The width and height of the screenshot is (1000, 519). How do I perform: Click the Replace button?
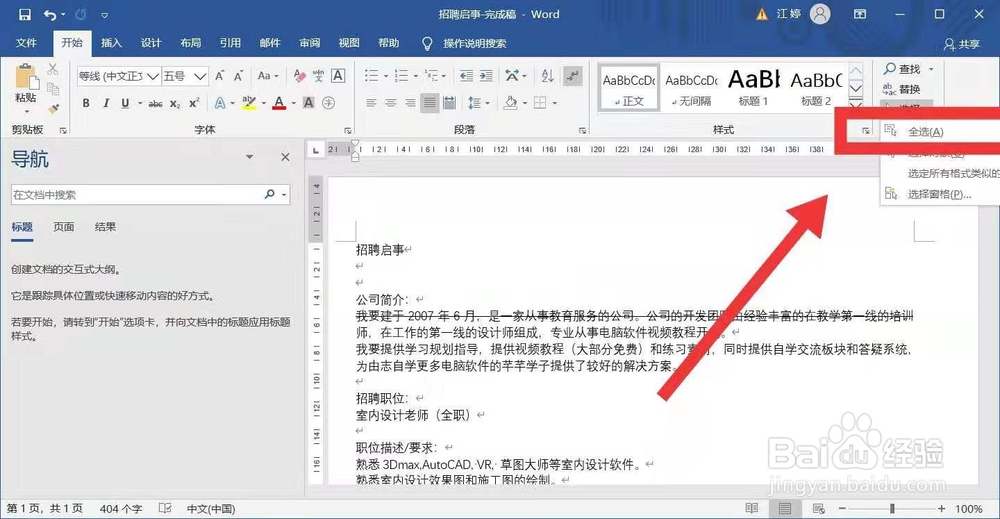tap(902, 89)
